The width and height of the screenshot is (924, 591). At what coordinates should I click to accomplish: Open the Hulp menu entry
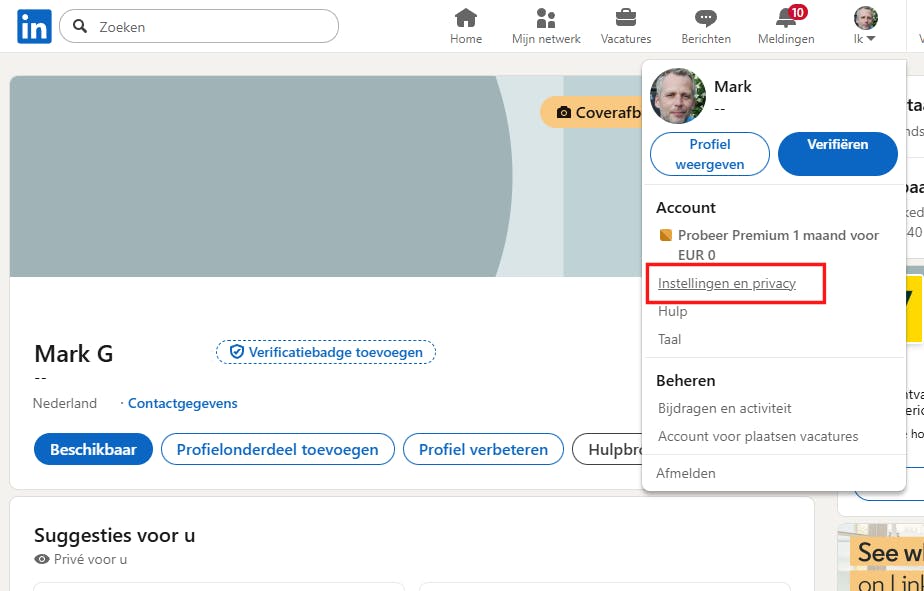click(x=672, y=311)
